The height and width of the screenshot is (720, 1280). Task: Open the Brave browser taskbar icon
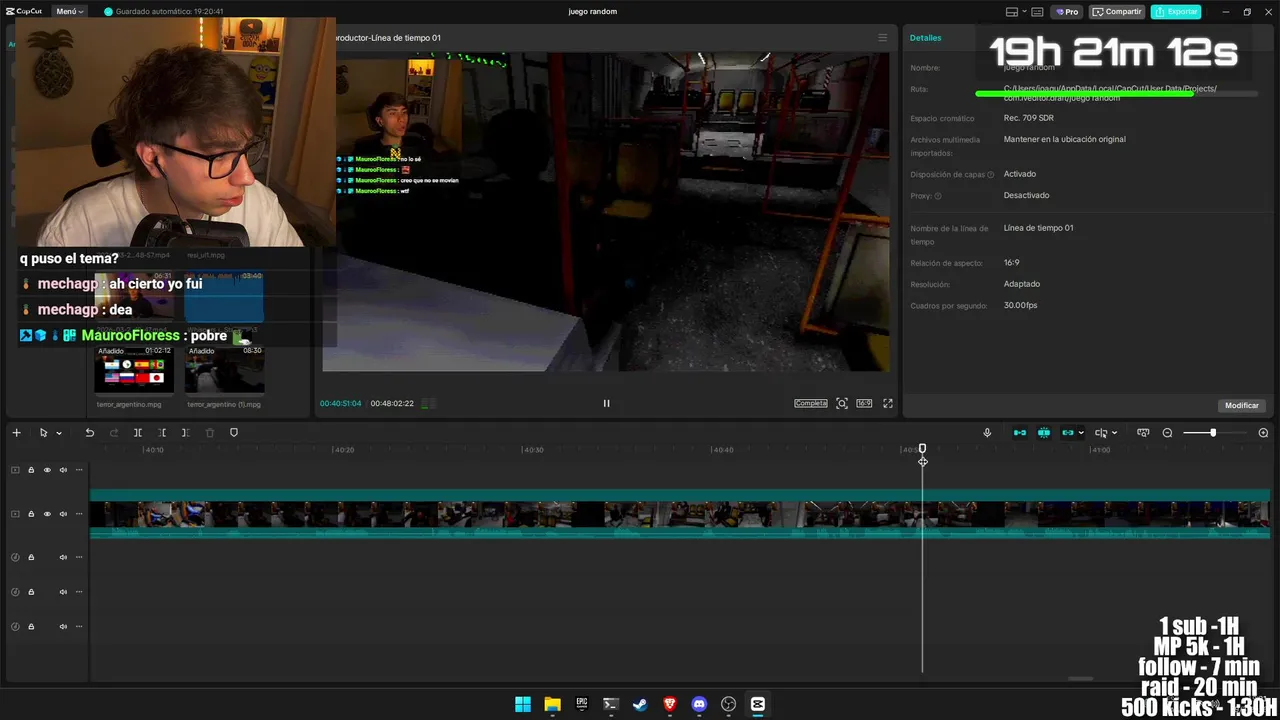click(x=670, y=704)
